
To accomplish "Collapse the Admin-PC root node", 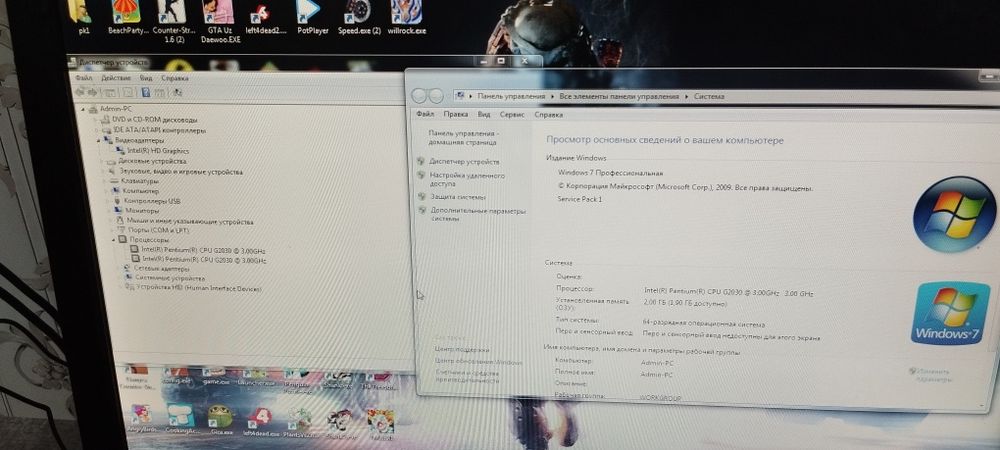I will point(84,109).
